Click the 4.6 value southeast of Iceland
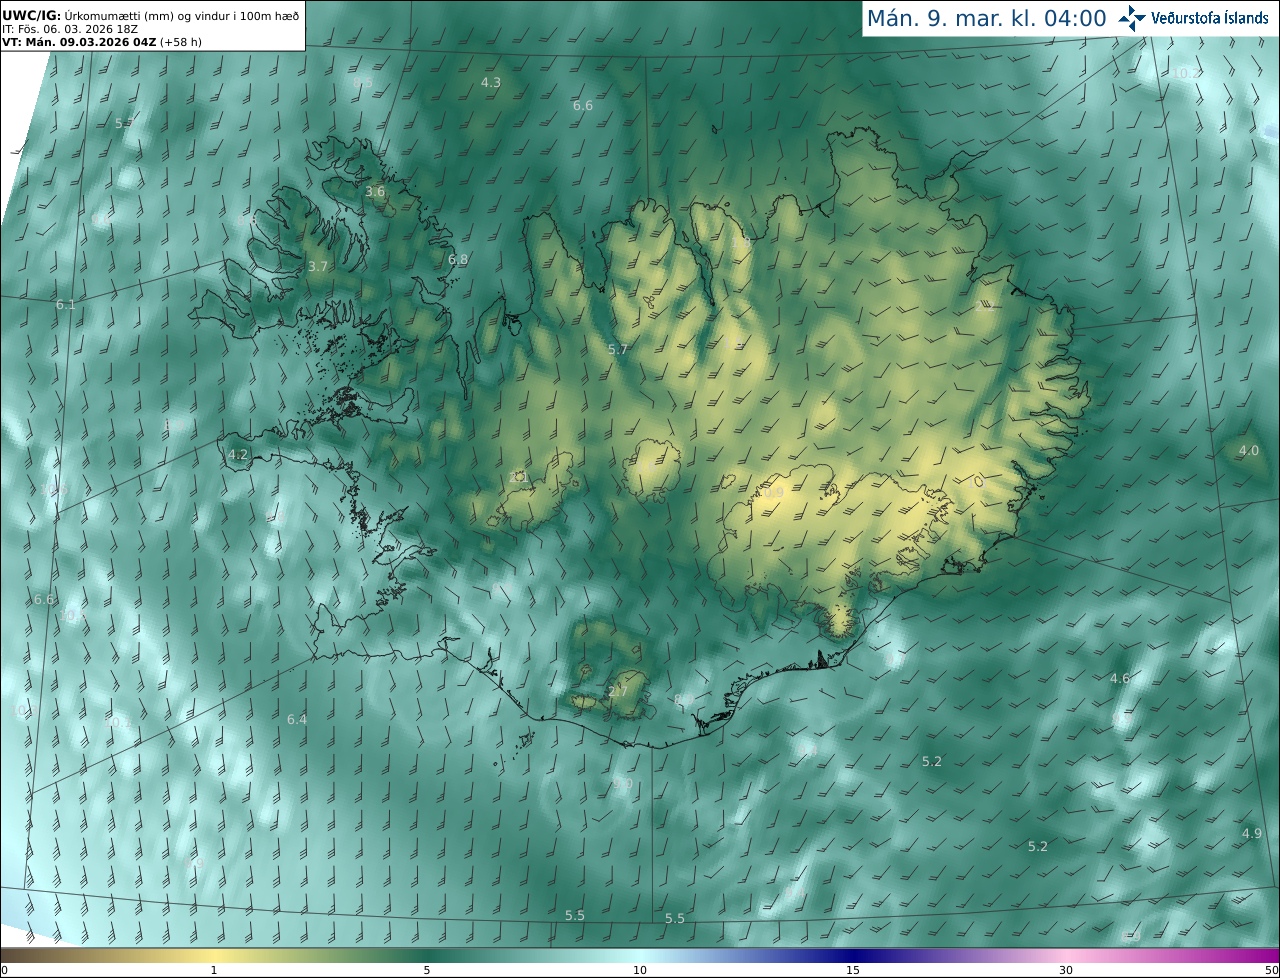 click(x=1120, y=678)
